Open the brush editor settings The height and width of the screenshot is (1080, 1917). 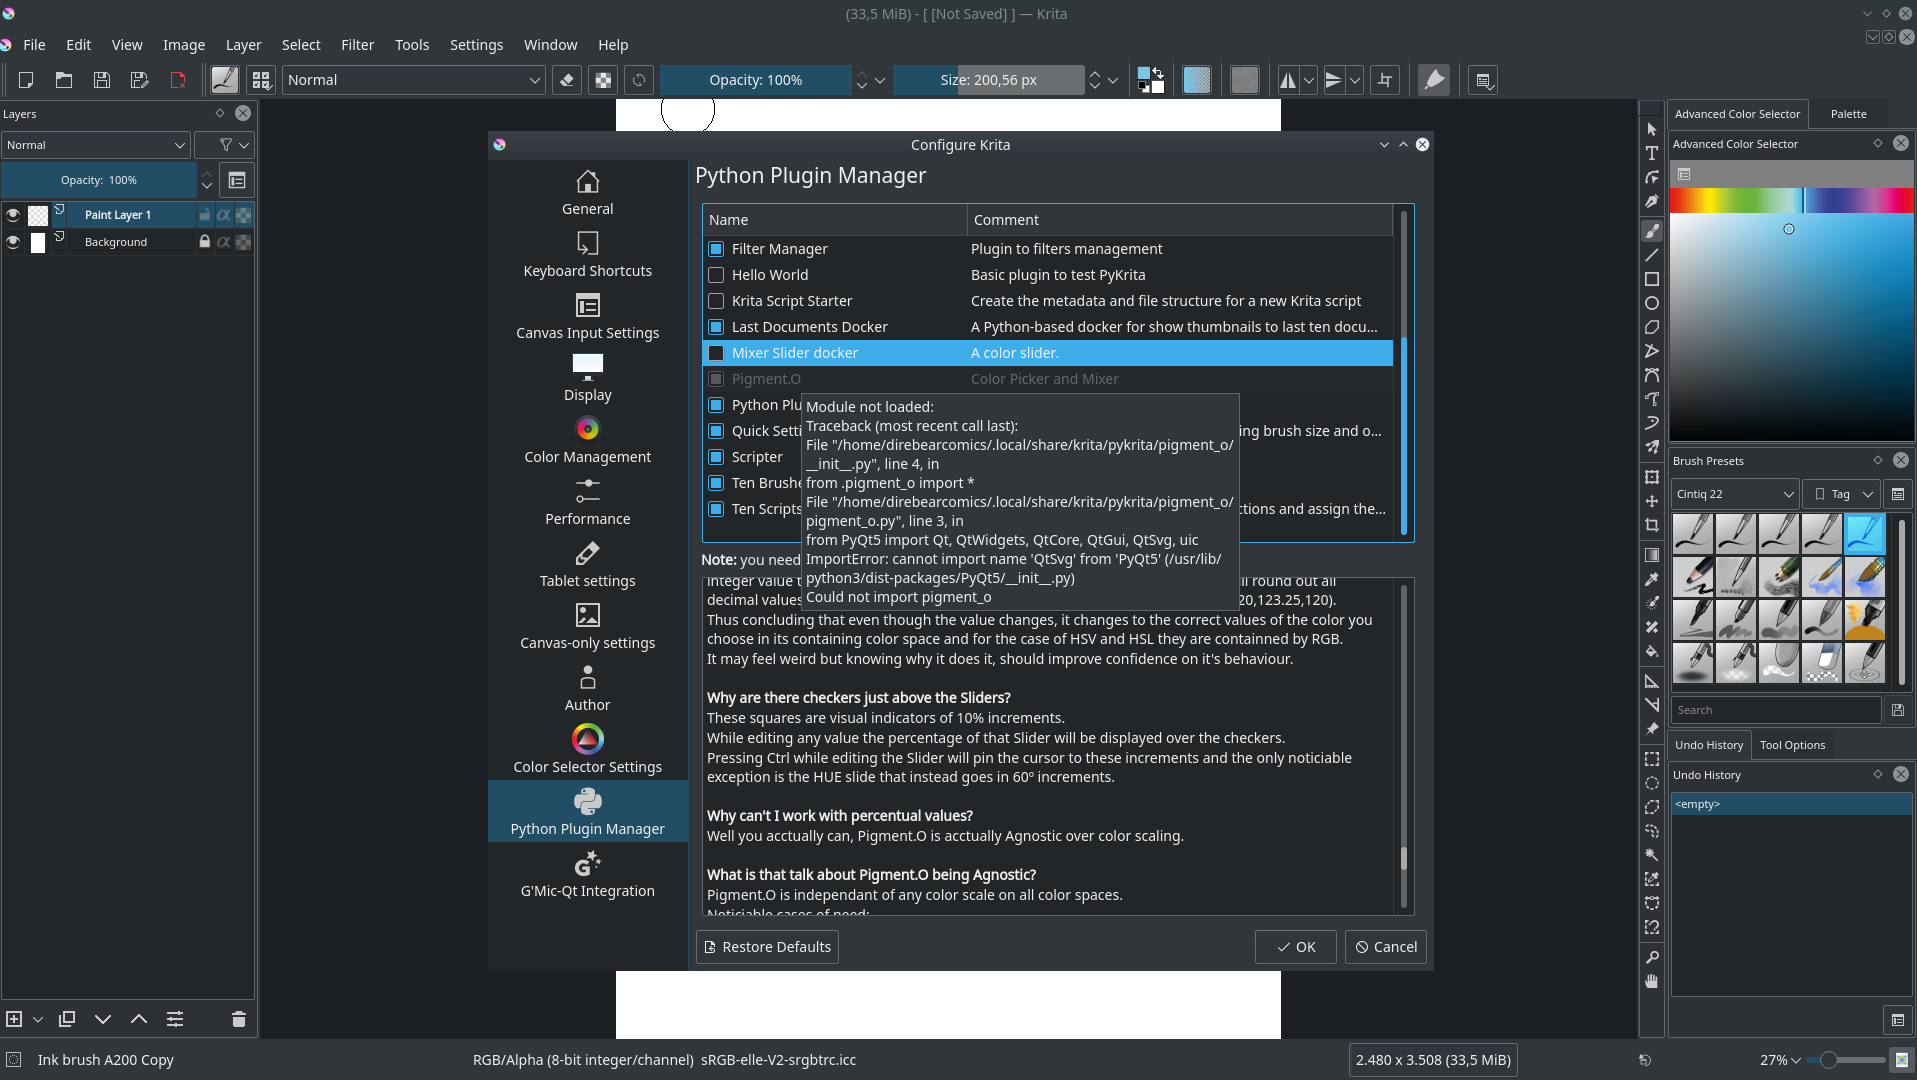(x=224, y=80)
